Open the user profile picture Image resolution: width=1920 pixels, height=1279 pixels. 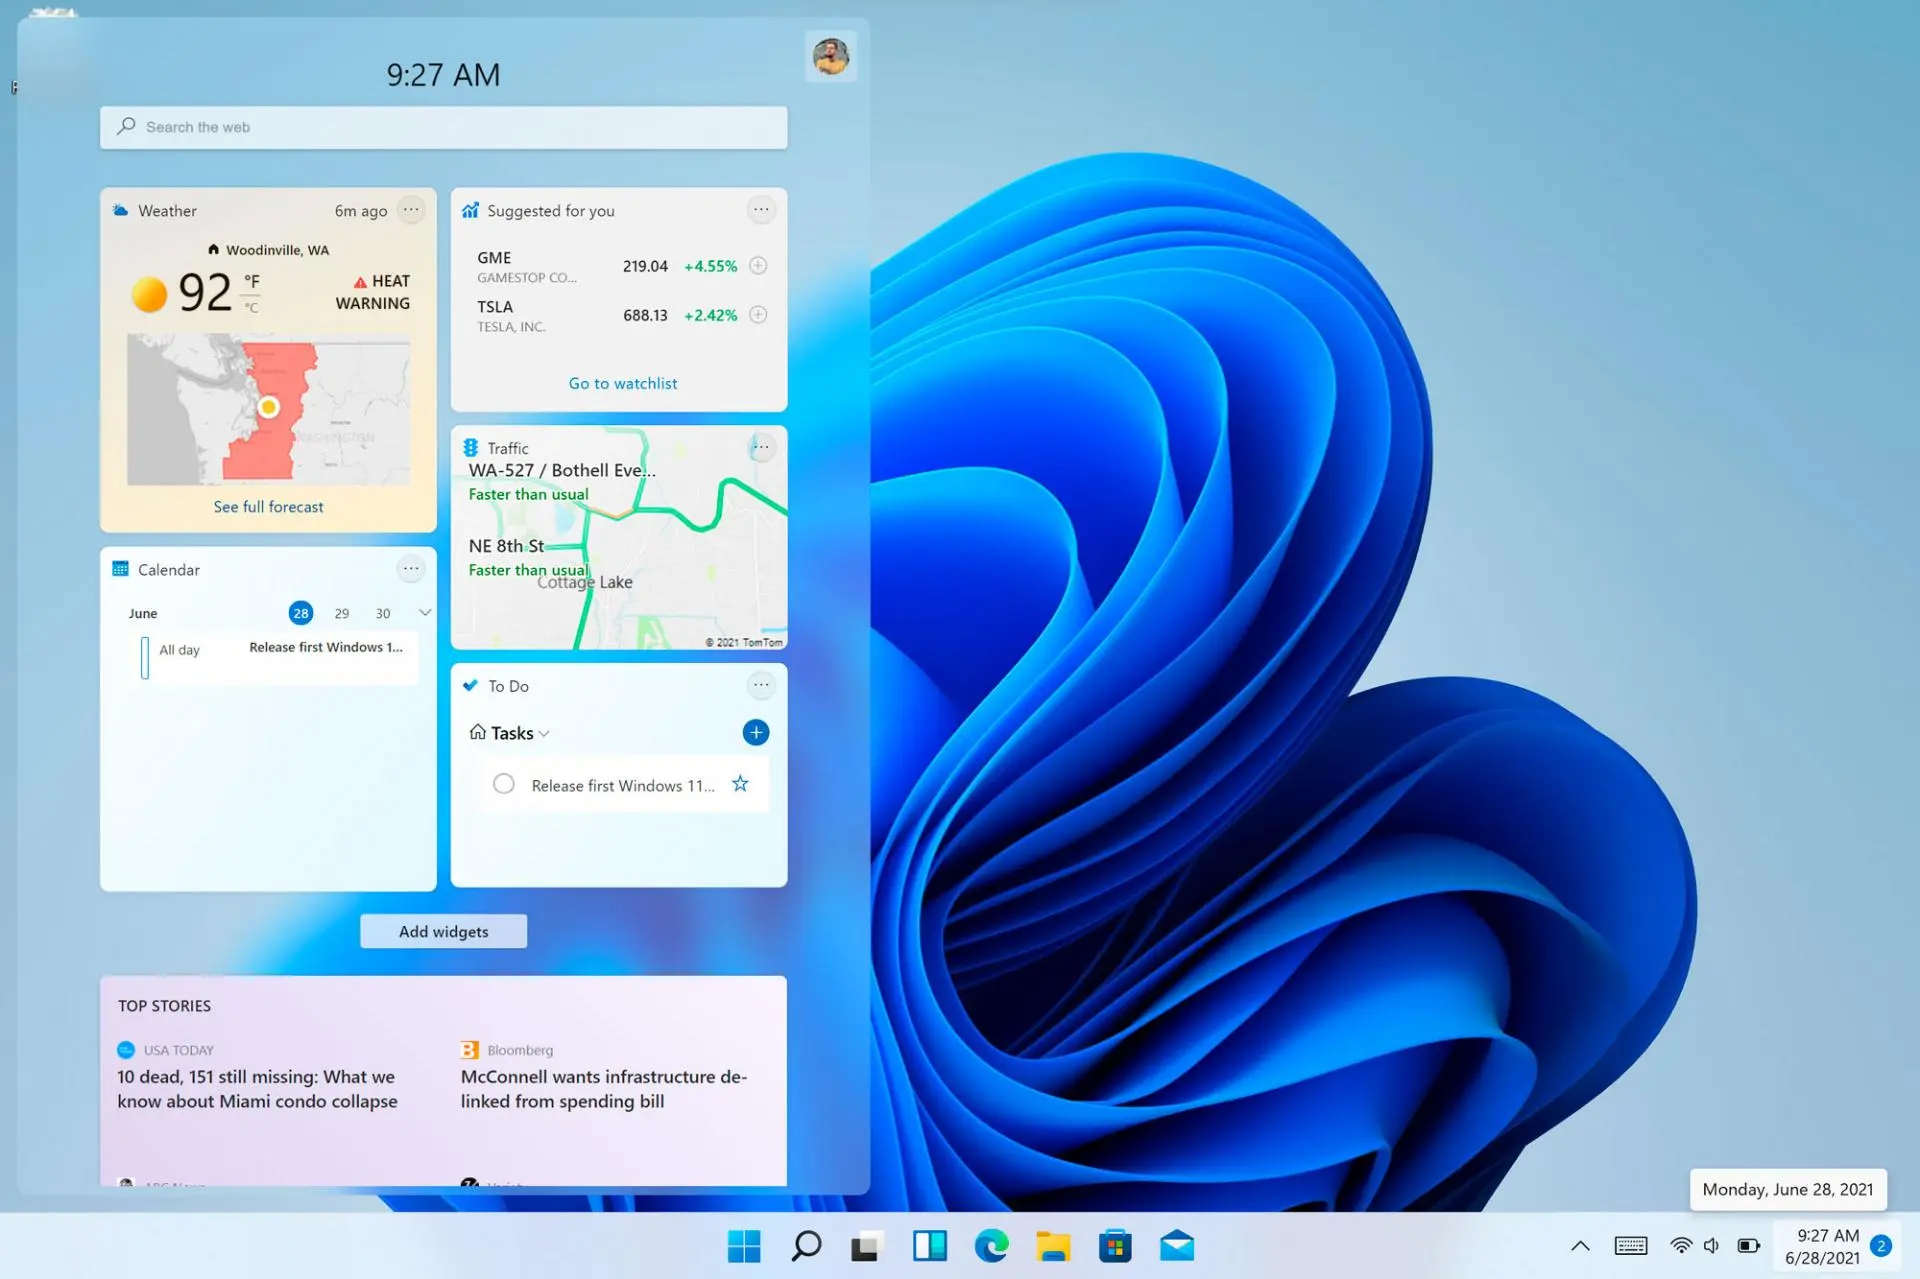830,57
